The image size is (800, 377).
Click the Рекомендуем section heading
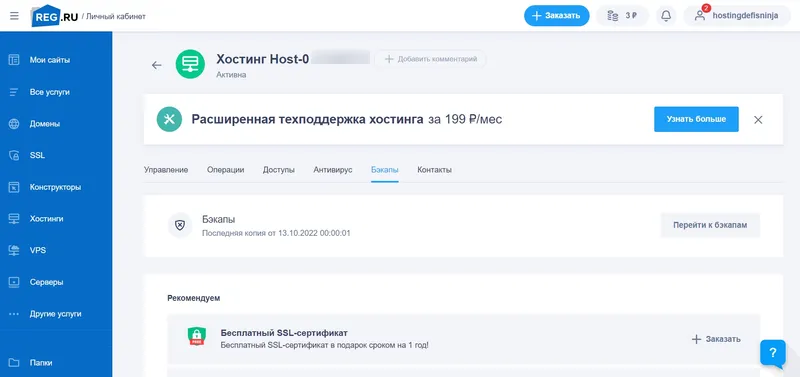[194, 298]
